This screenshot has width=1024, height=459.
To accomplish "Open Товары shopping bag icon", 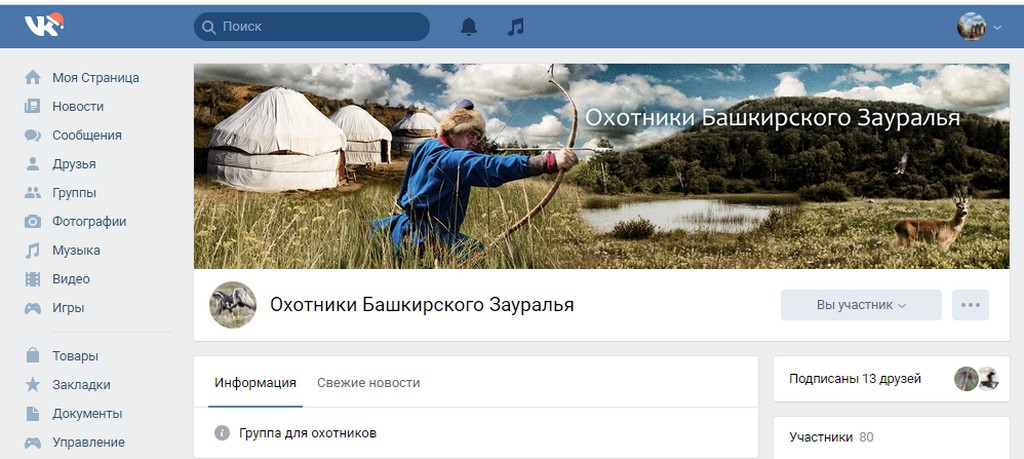I will tap(33, 356).
